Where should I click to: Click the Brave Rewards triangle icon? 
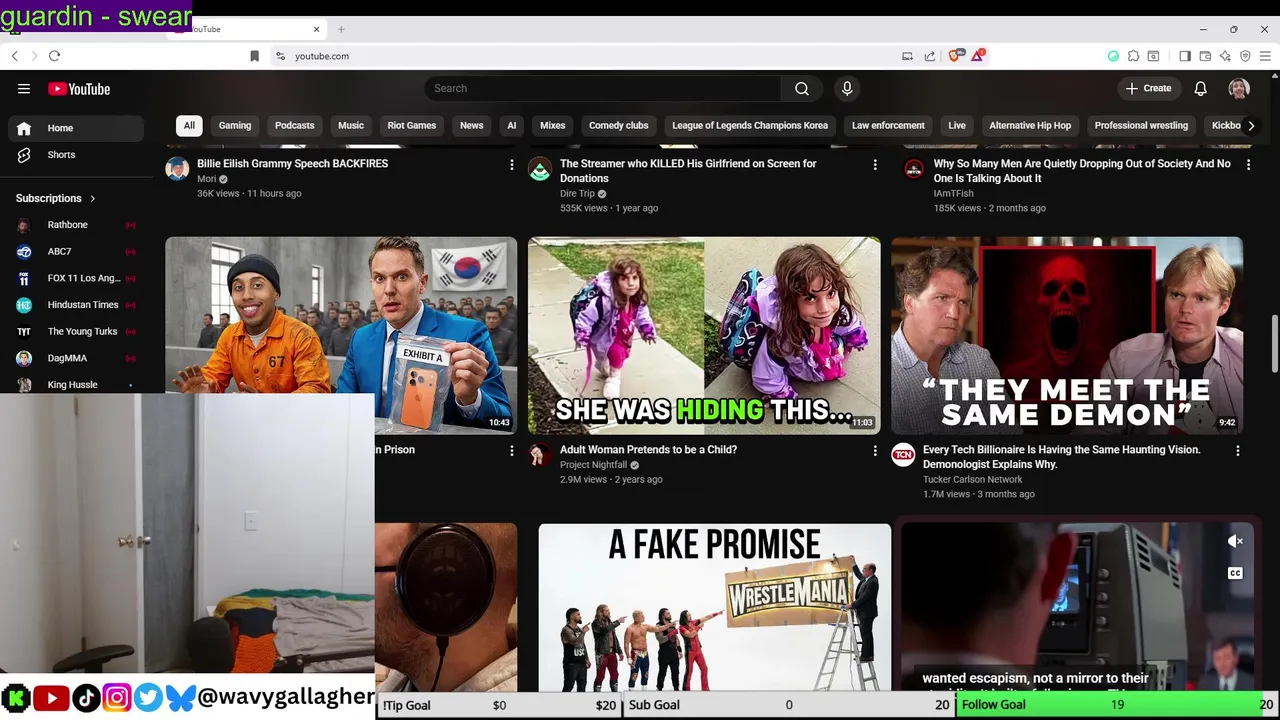977,56
